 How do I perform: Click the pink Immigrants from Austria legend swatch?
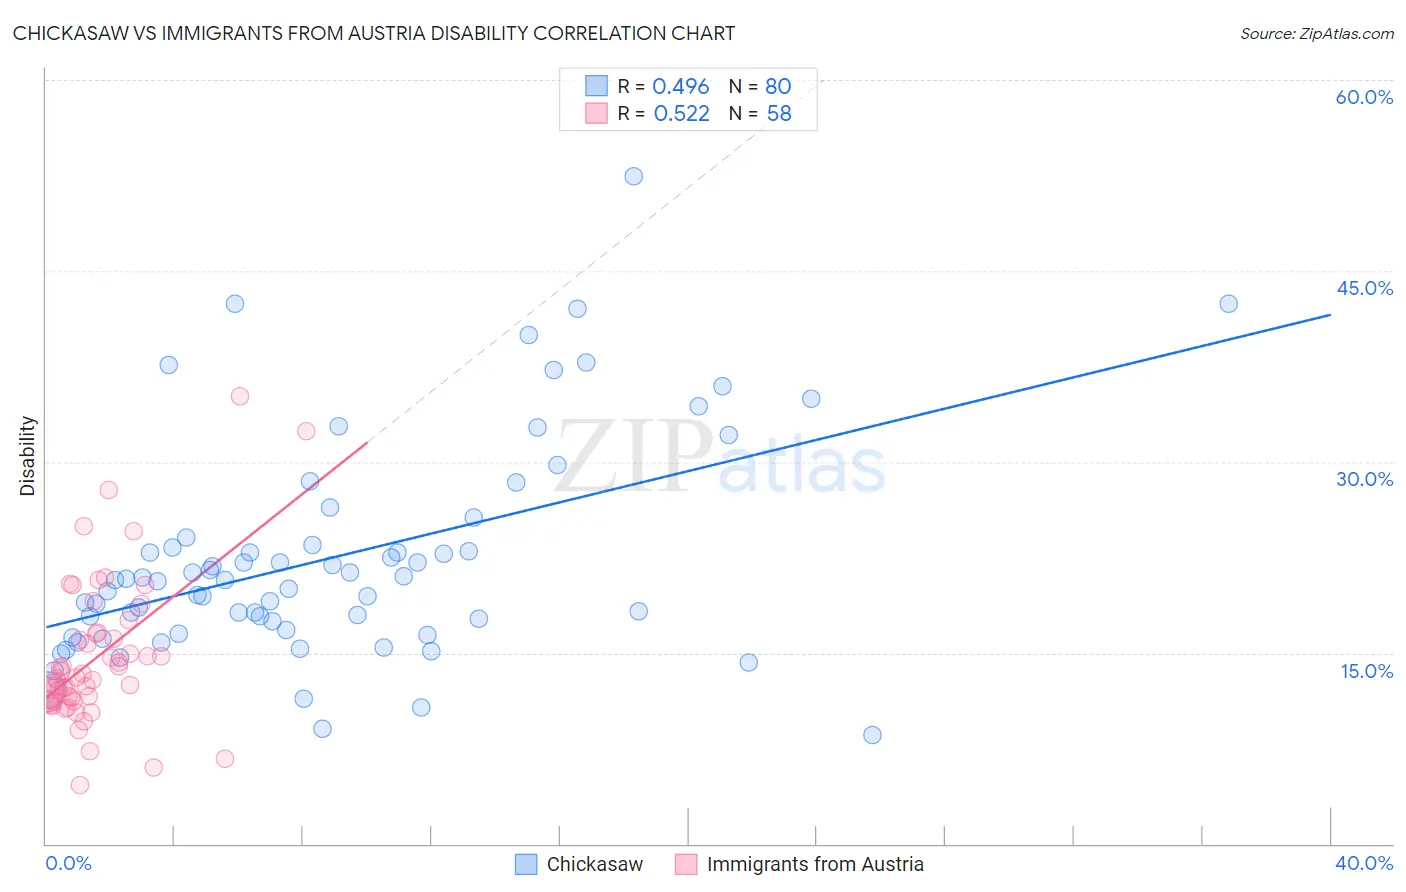click(x=686, y=864)
